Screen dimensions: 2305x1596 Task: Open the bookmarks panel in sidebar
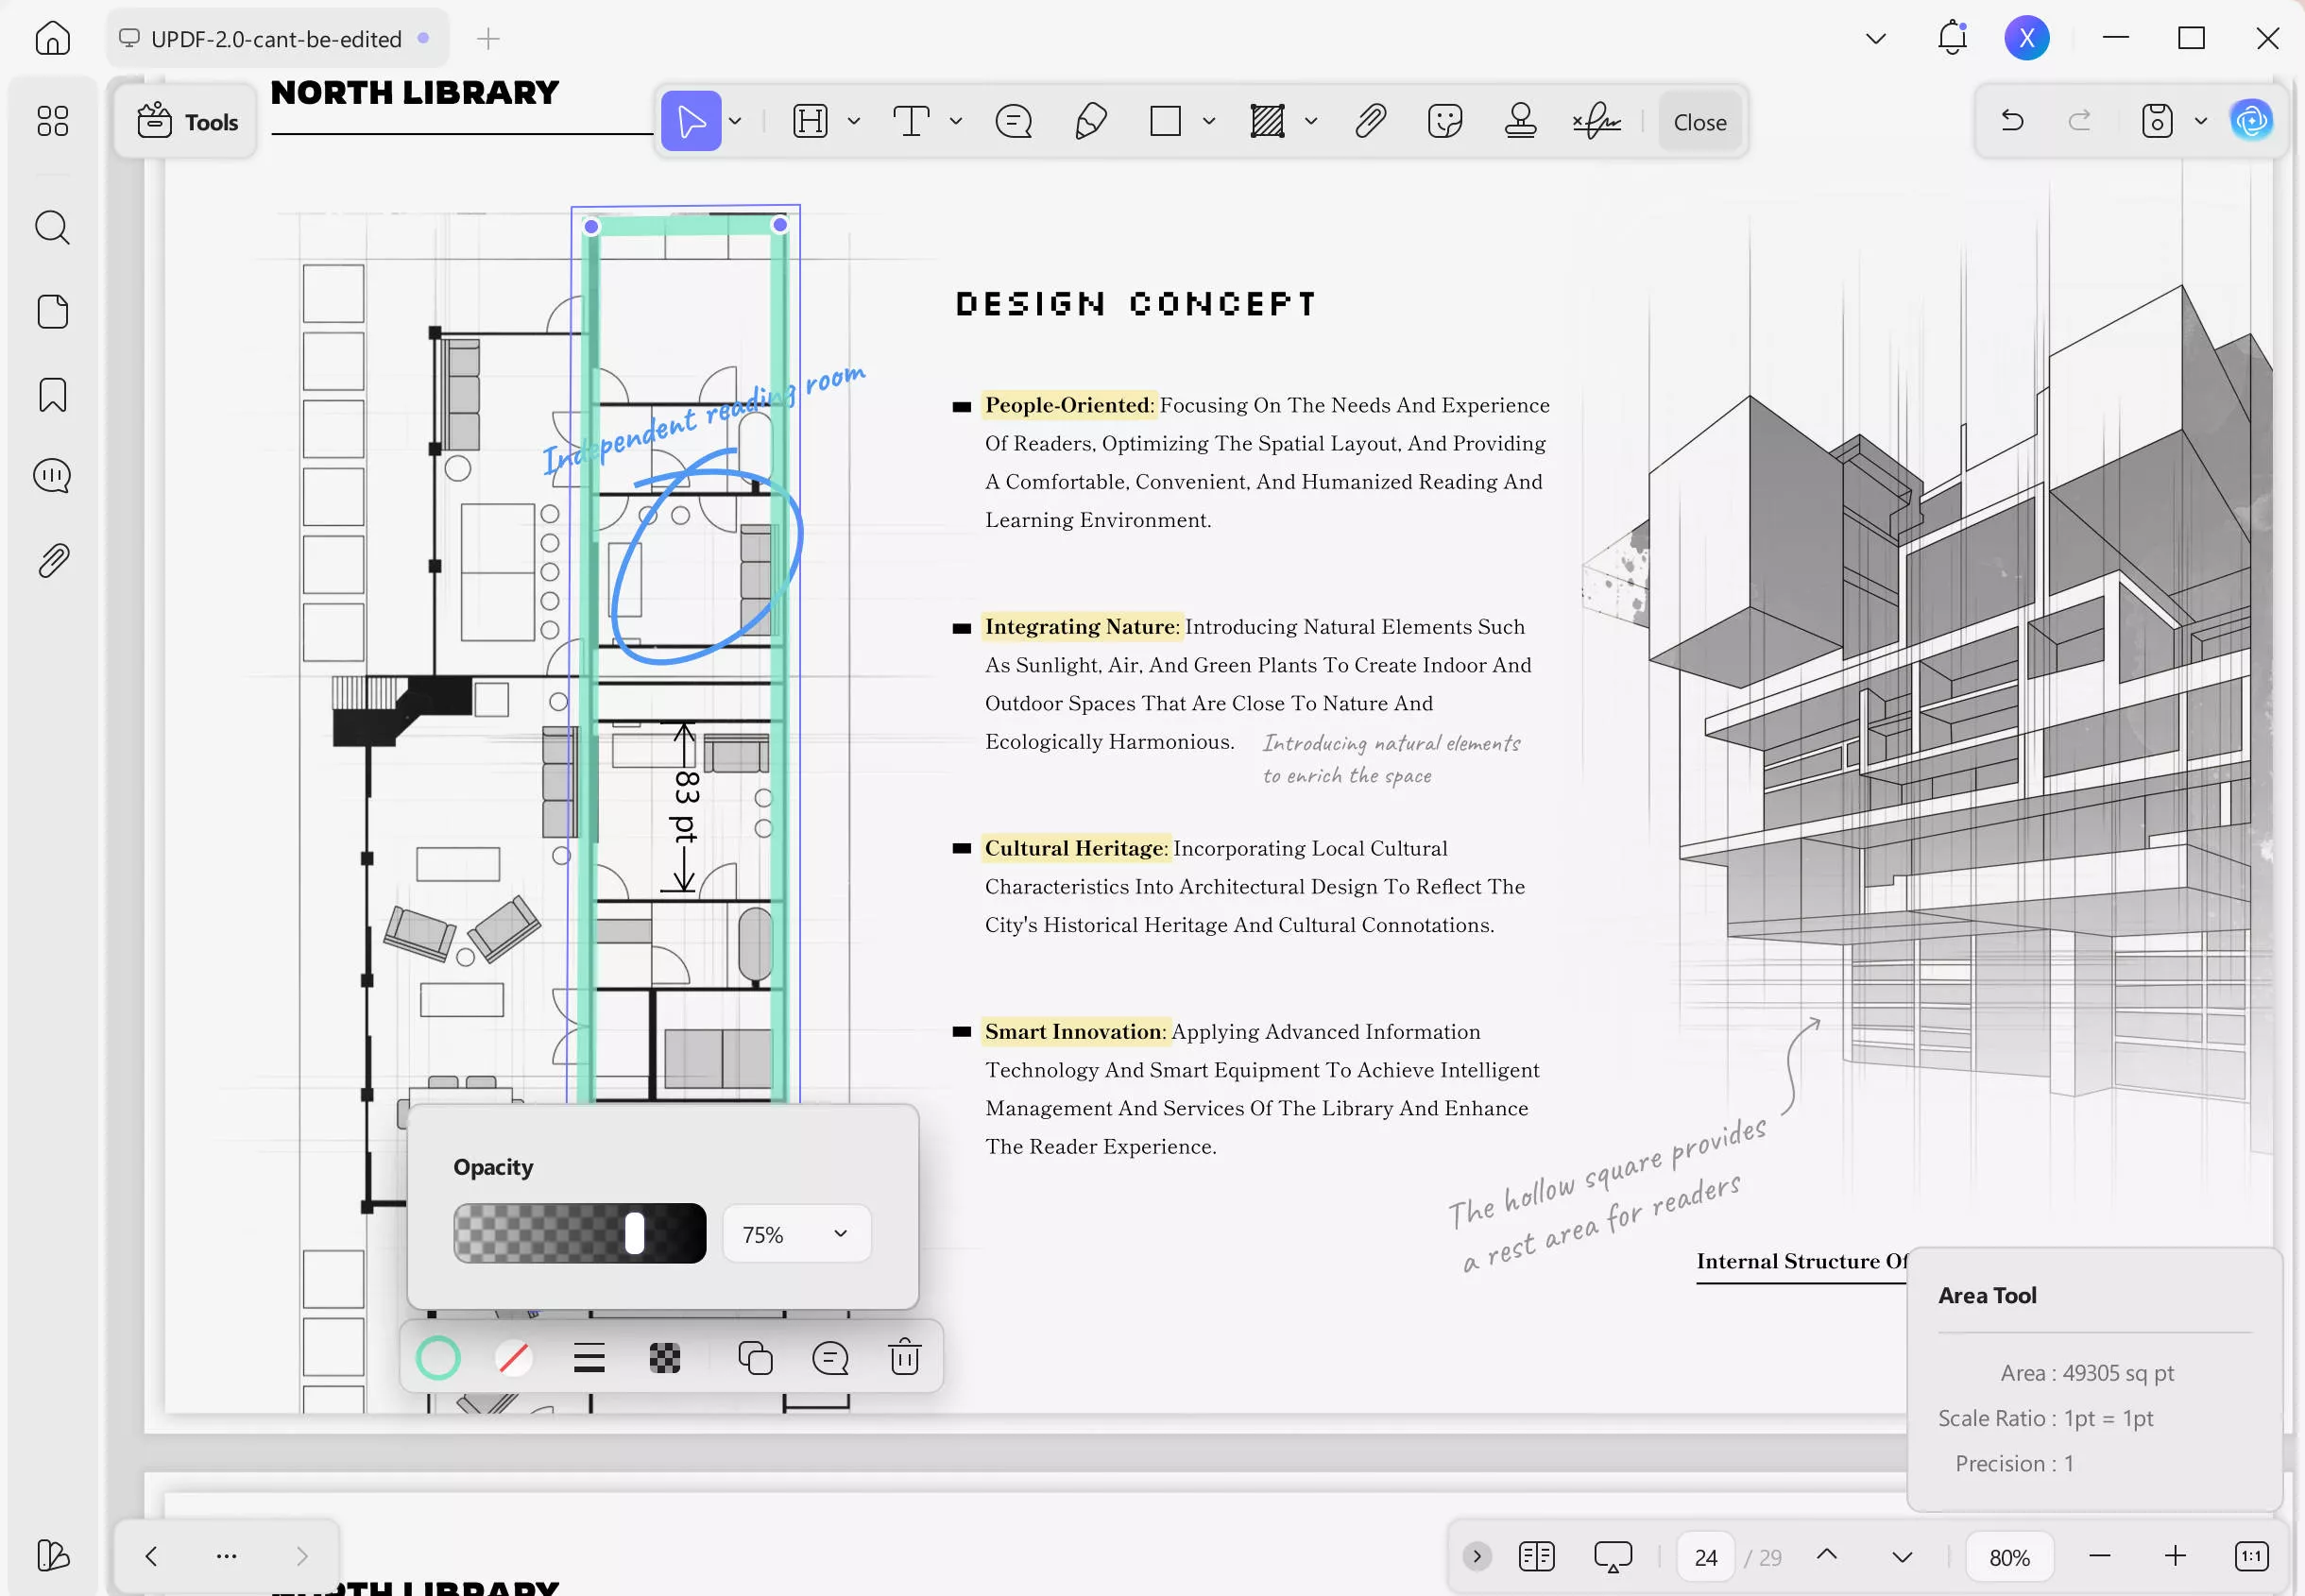pos(53,395)
